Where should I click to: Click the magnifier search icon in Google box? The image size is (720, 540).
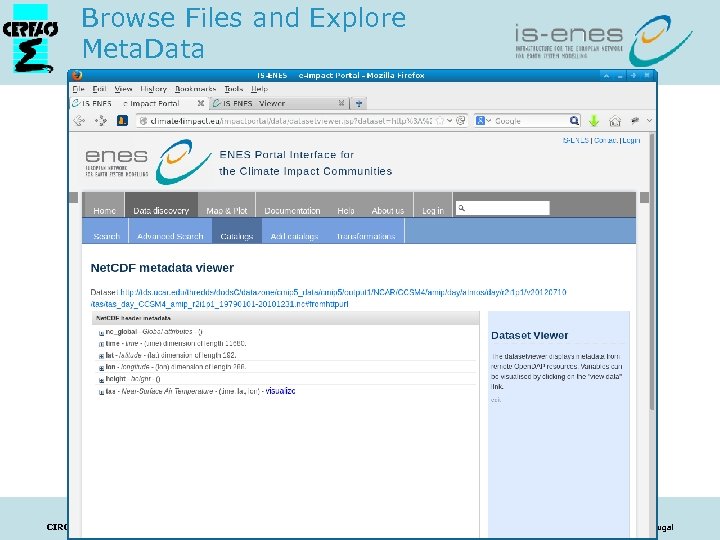click(574, 121)
